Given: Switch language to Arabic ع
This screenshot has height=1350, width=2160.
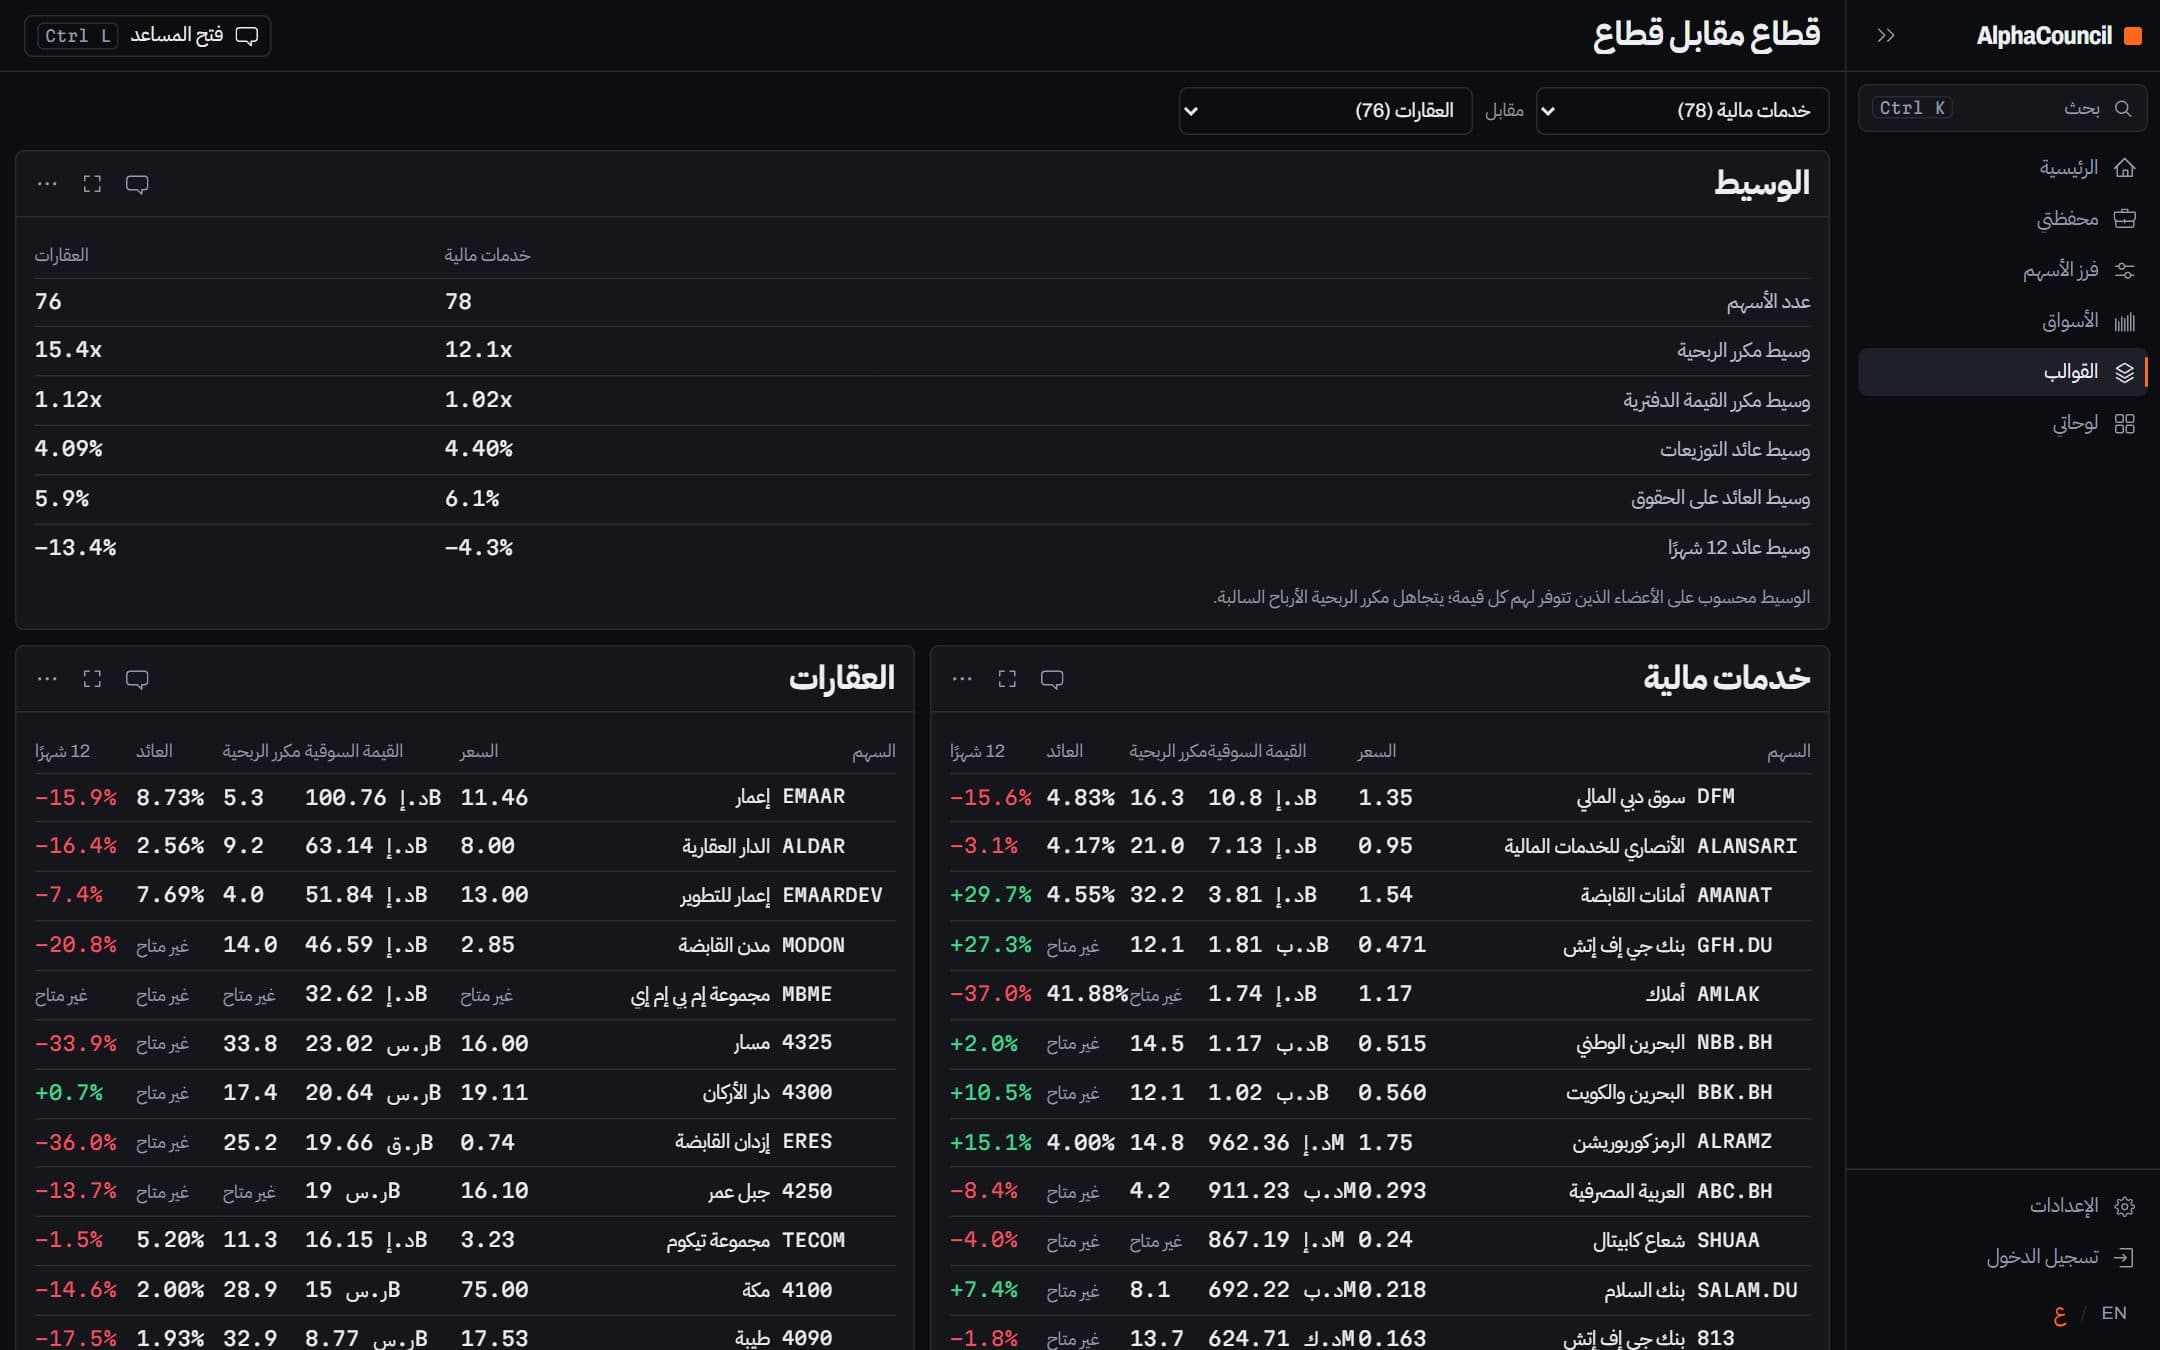Looking at the screenshot, I should pyautogui.click(x=2059, y=1313).
